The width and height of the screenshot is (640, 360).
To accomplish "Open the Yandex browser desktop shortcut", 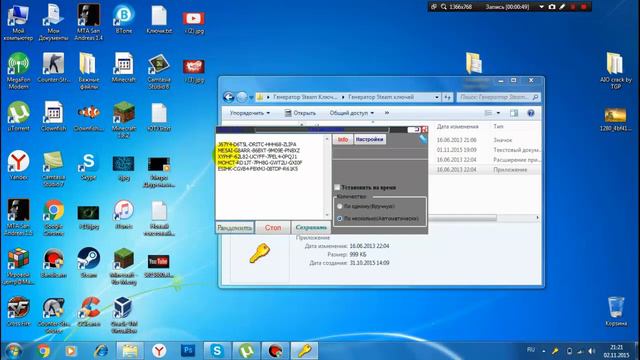I will click(18, 165).
